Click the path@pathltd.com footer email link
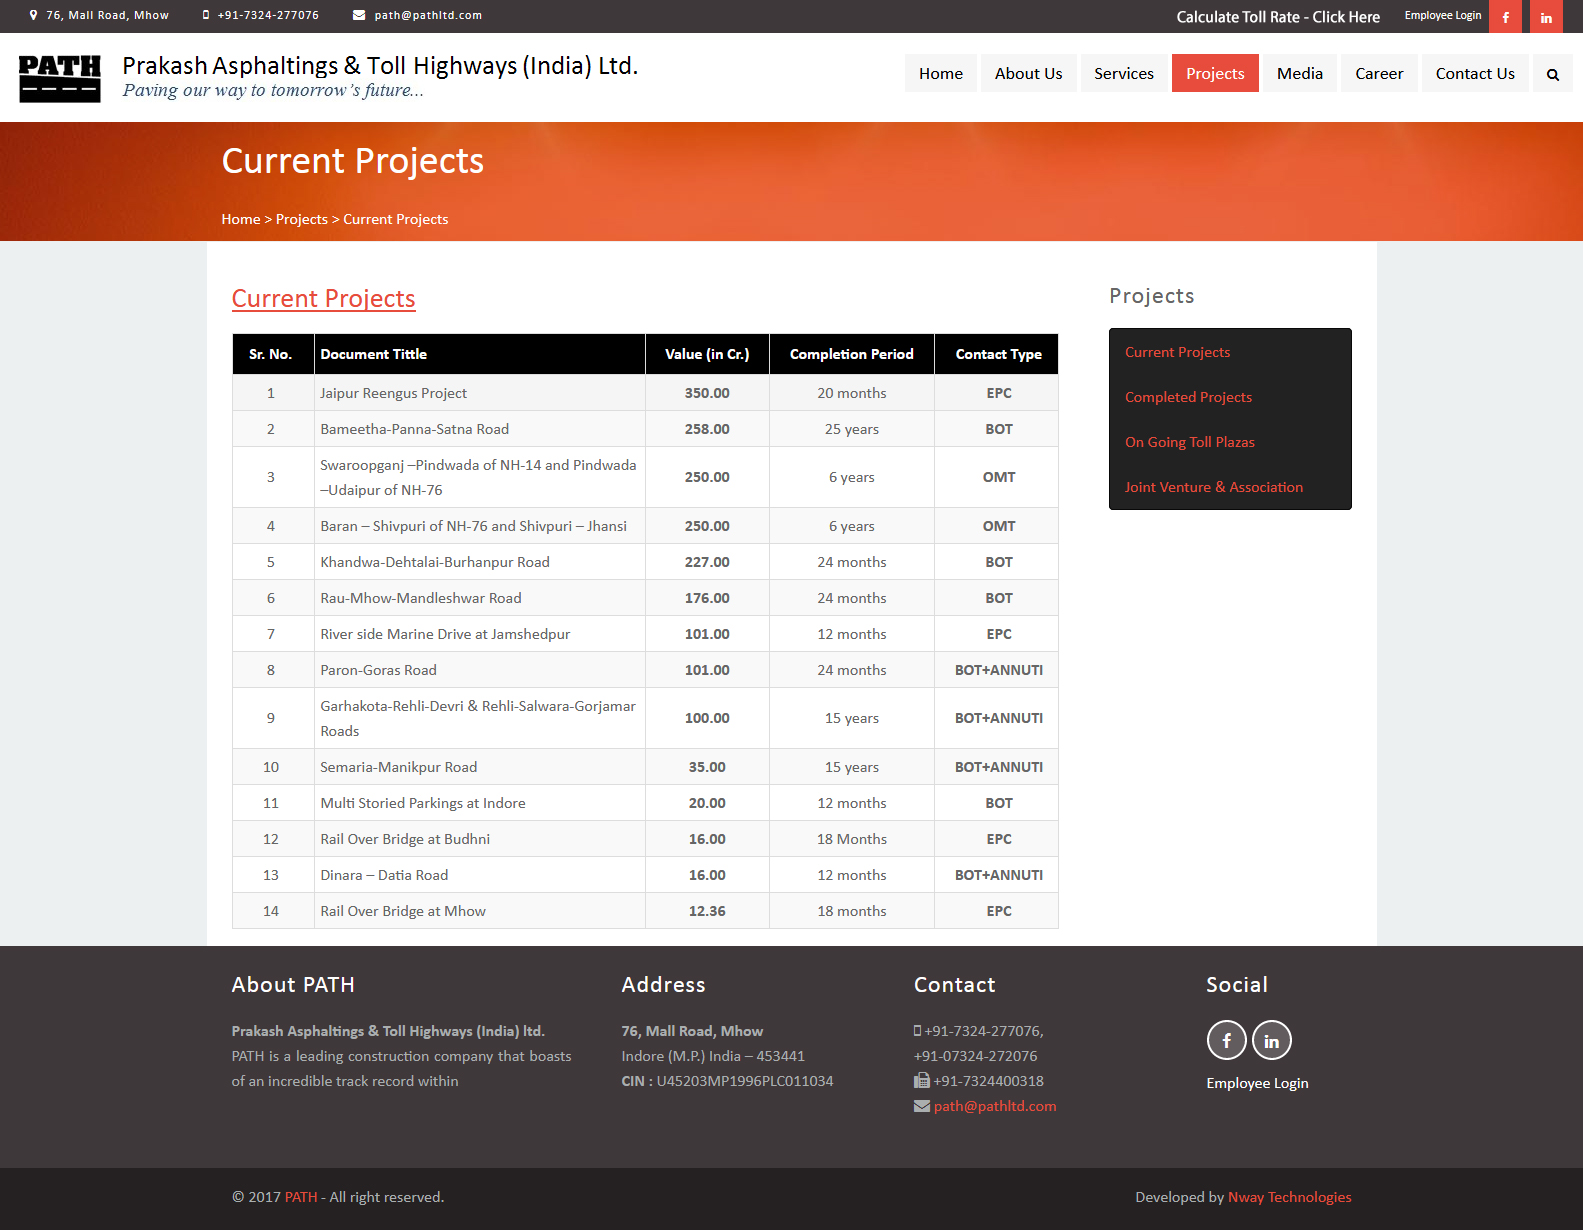This screenshot has width=1583, height=1230. (994, 1106)
